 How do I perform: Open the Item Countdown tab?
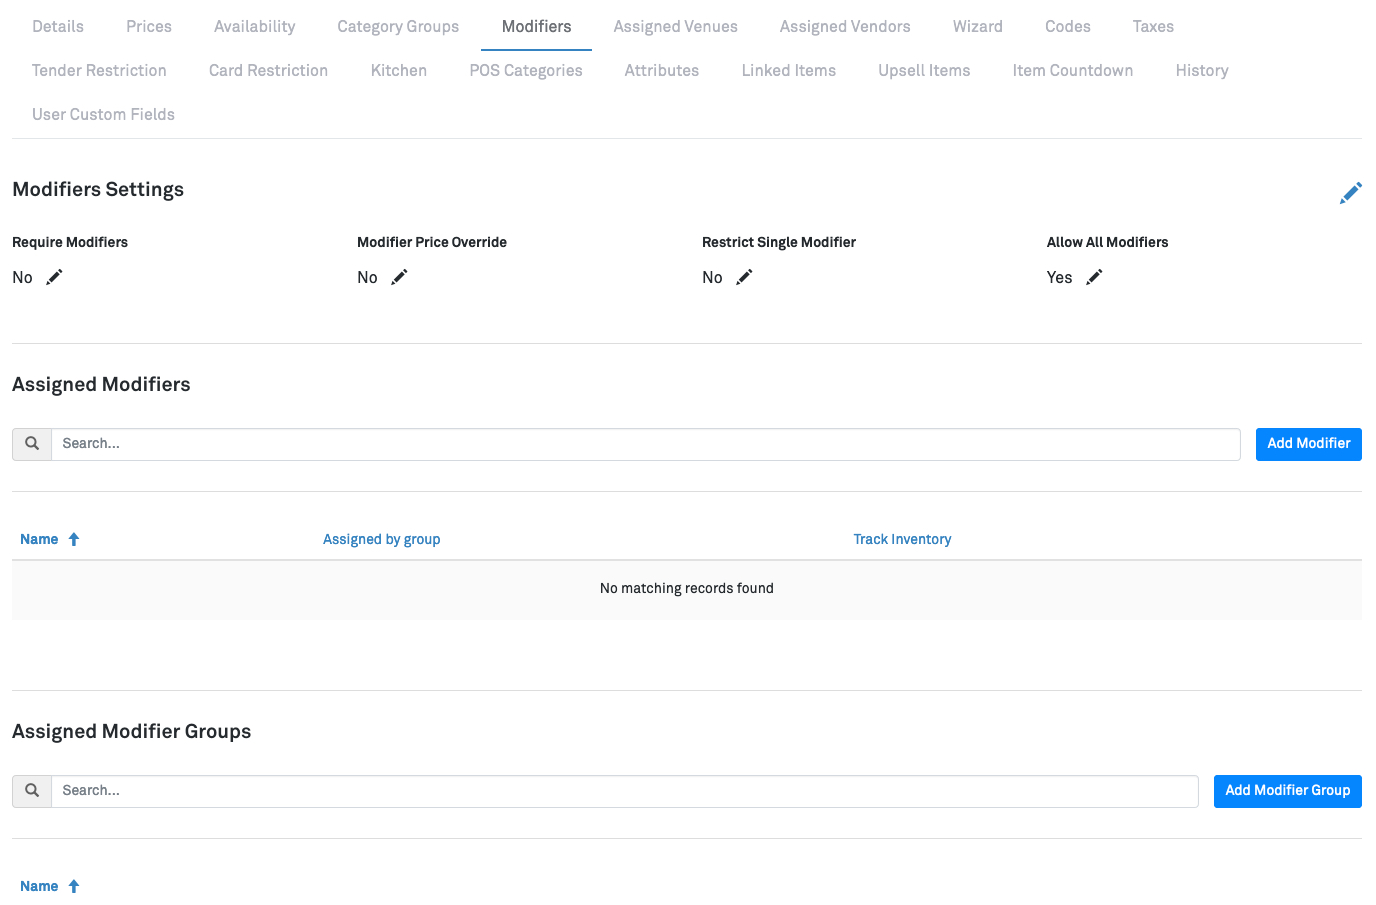(x=1072, y=71)
